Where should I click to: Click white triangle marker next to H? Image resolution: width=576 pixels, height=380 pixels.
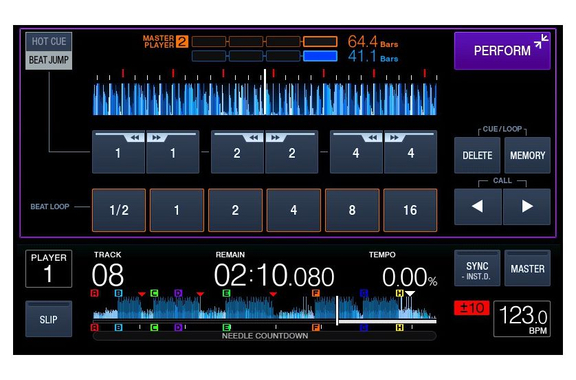tap(410, 293)
